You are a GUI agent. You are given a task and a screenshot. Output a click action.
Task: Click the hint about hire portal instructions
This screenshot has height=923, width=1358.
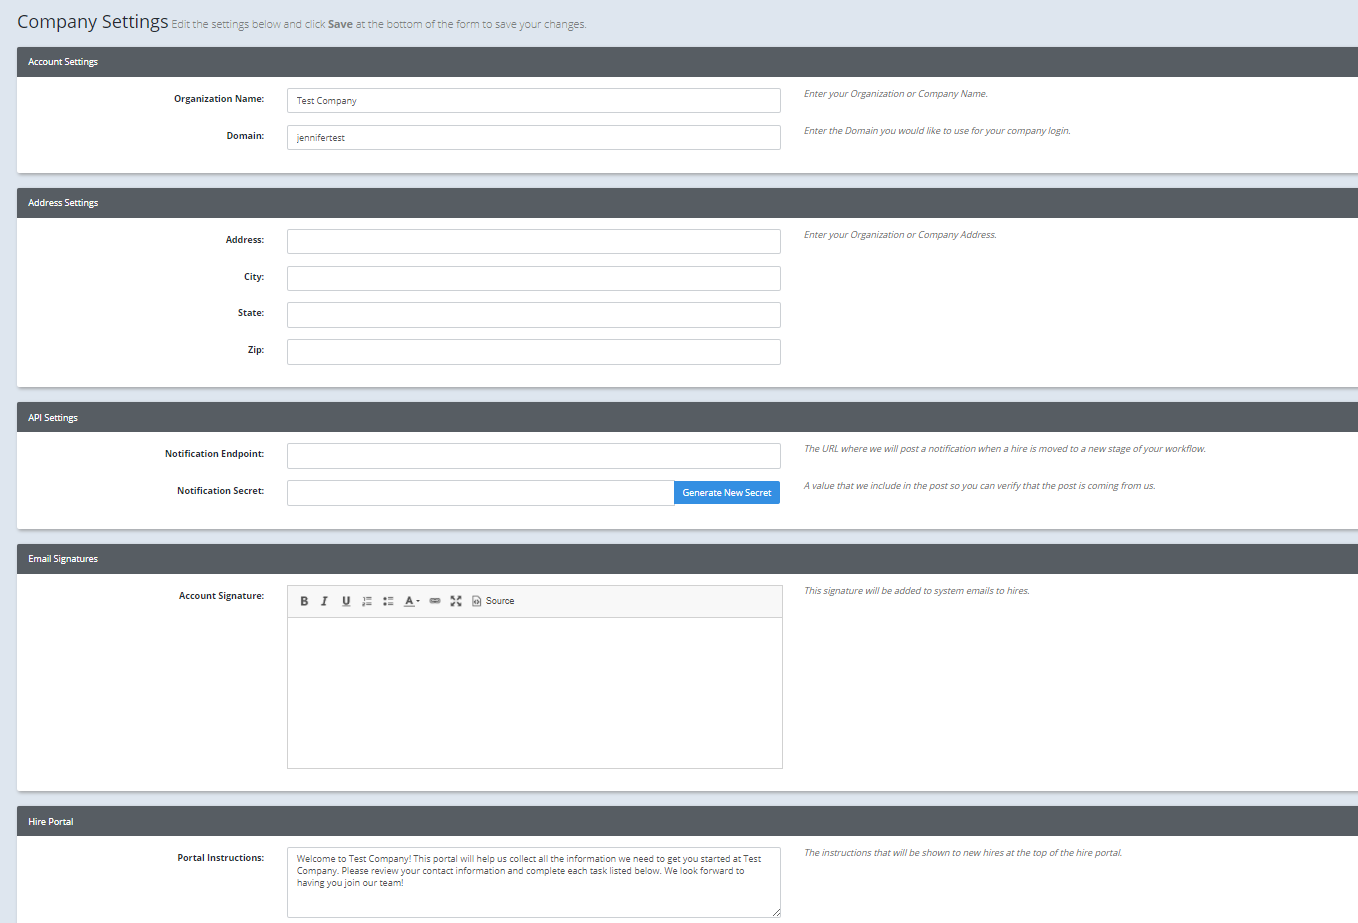963,853
